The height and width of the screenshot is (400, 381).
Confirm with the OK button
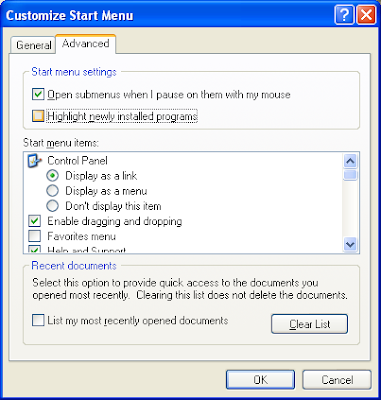260,380
